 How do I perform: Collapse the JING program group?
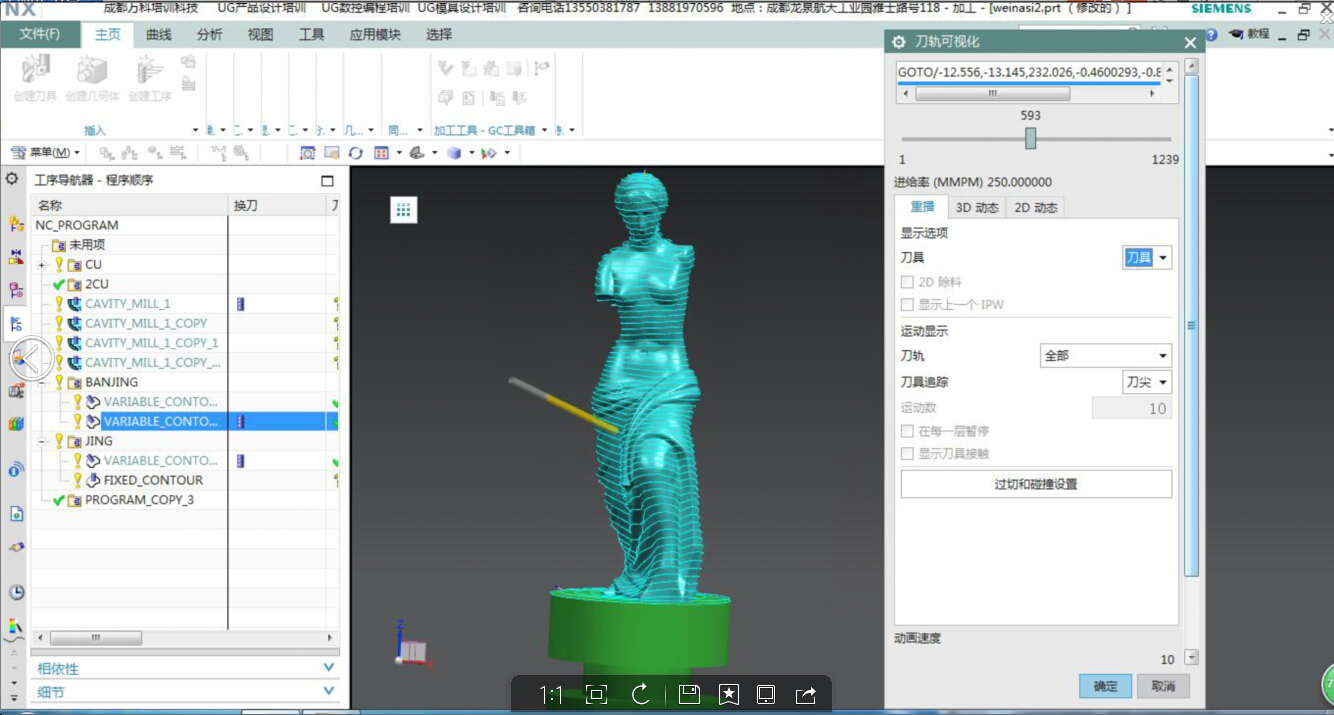[41, 441]
